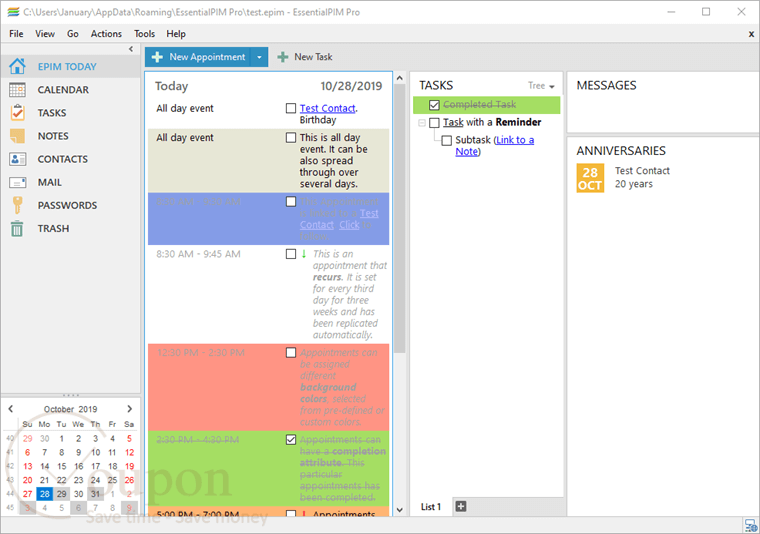This screenshot has height=534, width=760.
Task: Click the sync status icon in status bar
Action: click(x=751, y=525)
